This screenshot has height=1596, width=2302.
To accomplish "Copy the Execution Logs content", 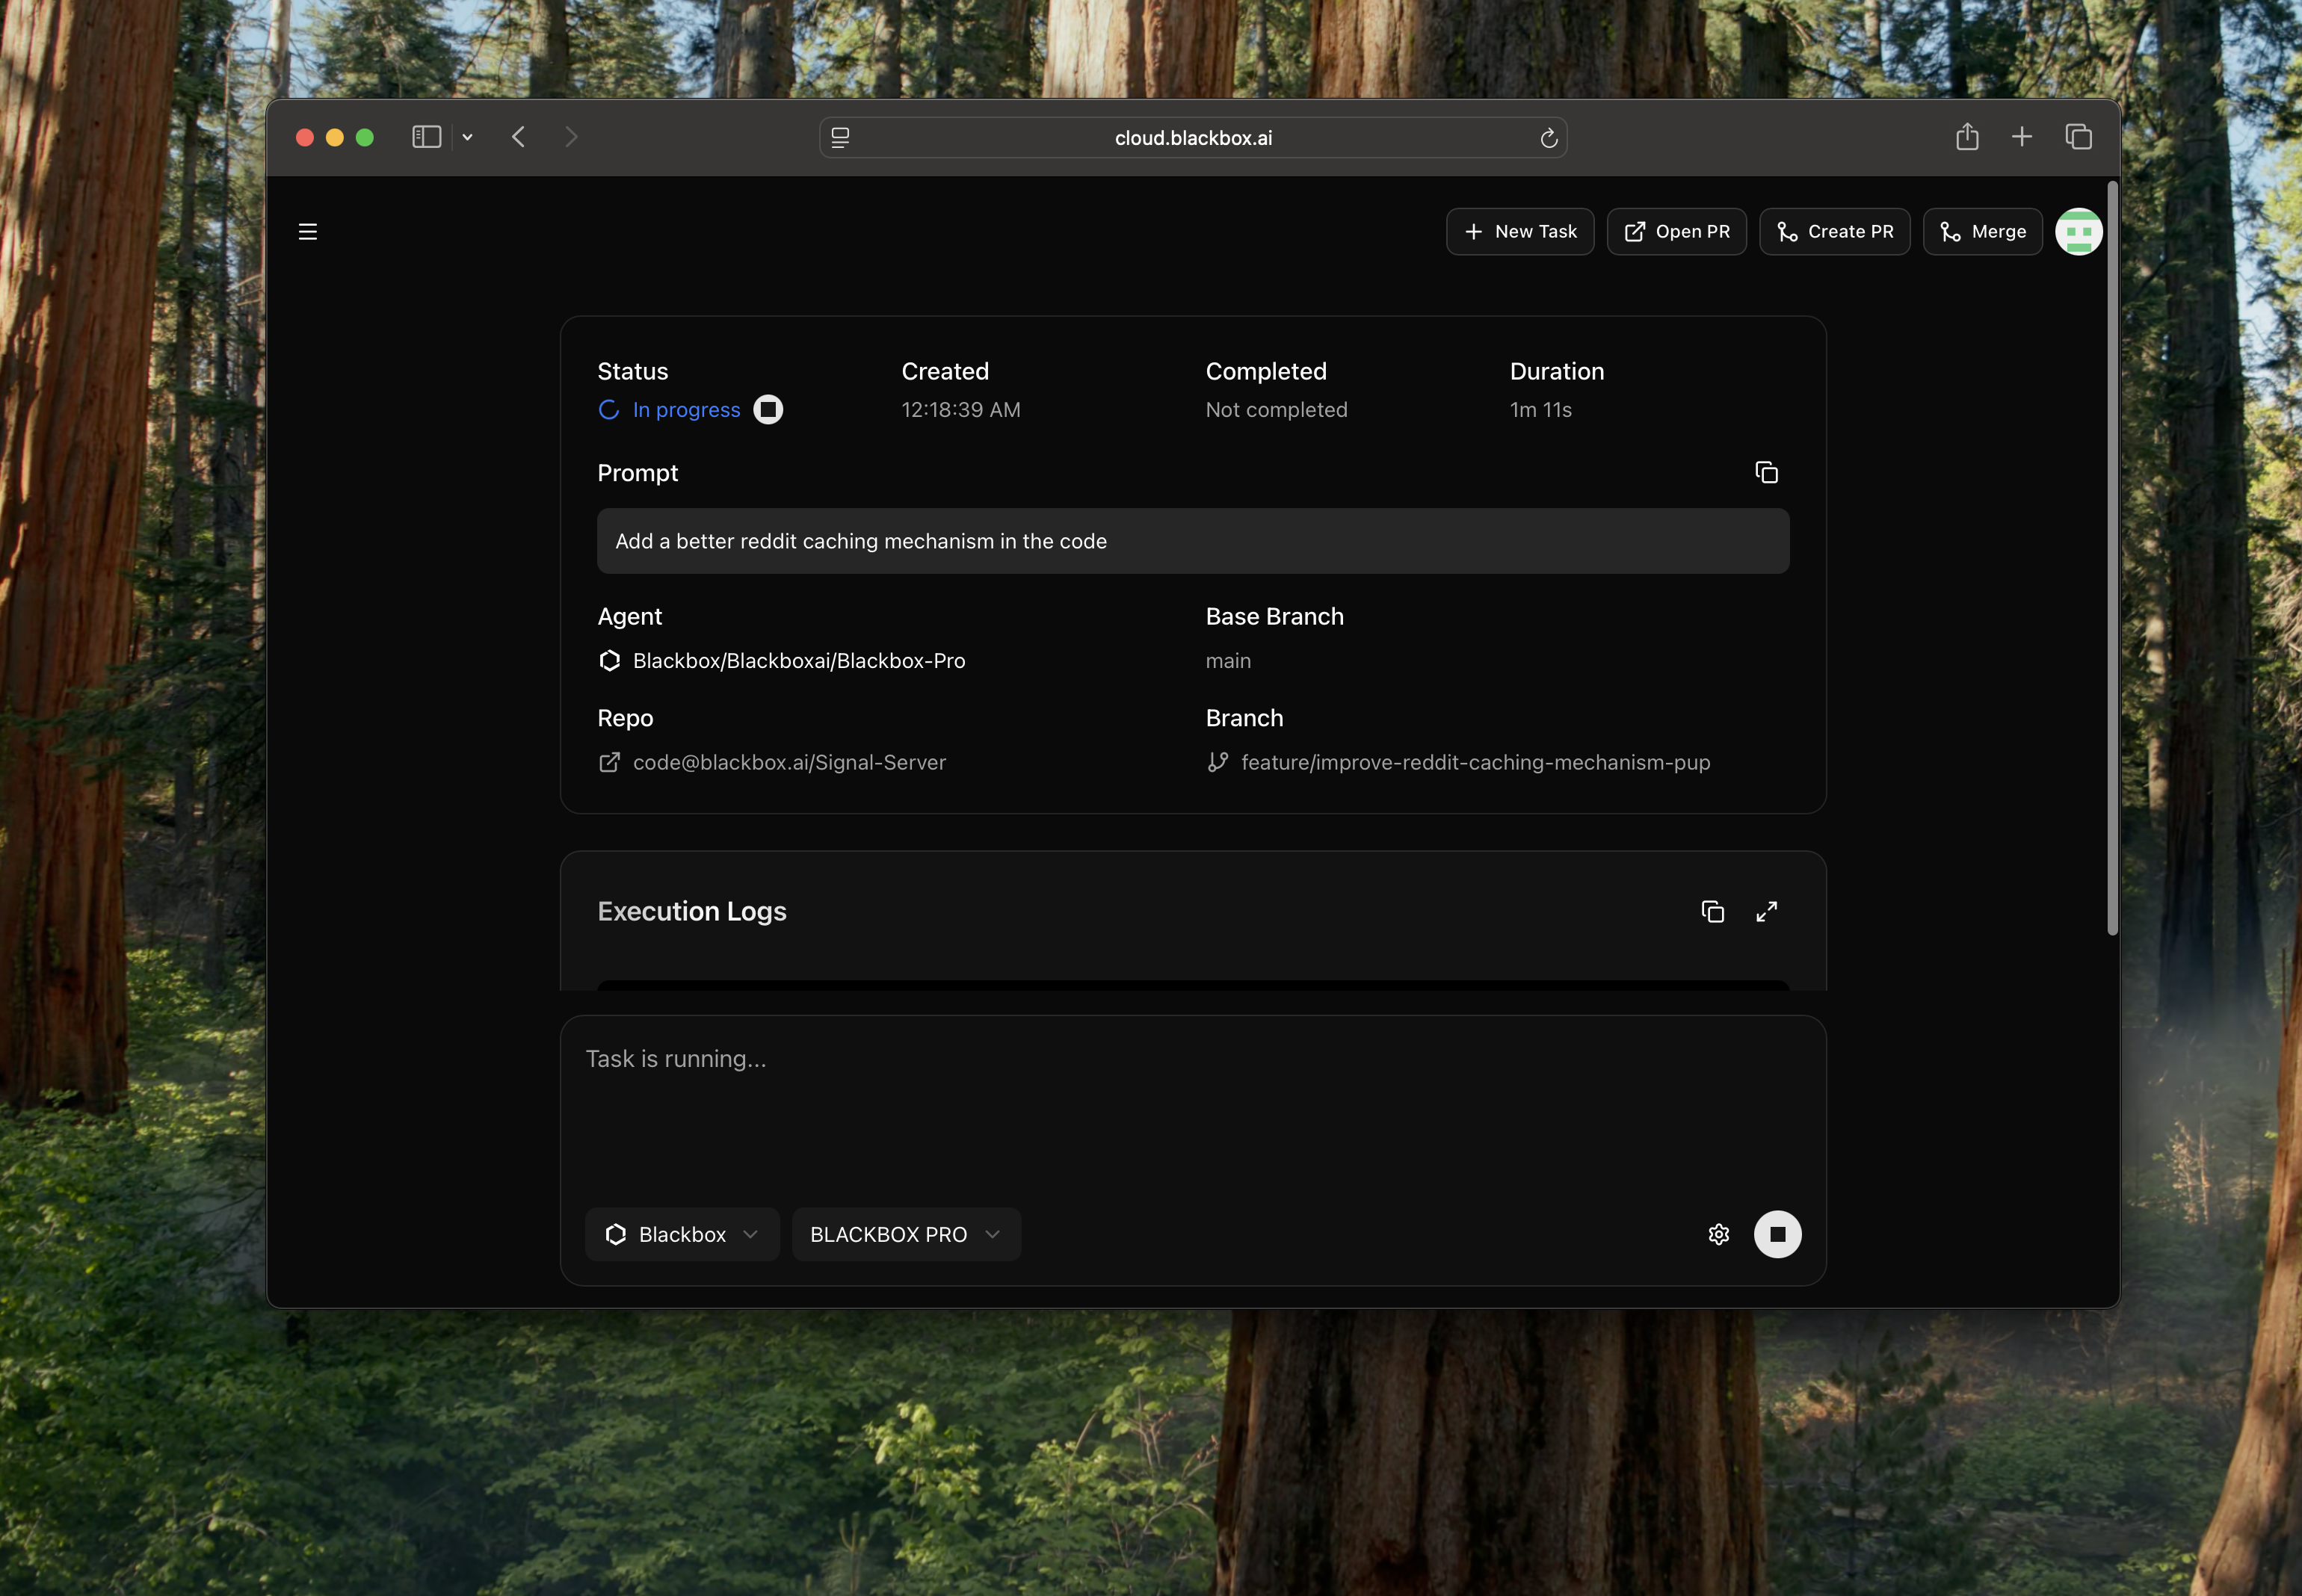I will click(1712, 911).
